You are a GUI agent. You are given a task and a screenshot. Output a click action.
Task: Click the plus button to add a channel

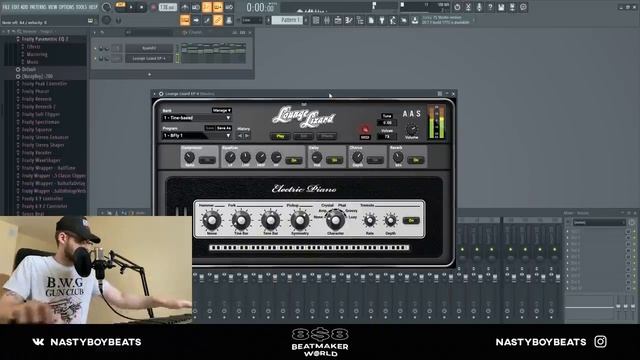point(149,74)
